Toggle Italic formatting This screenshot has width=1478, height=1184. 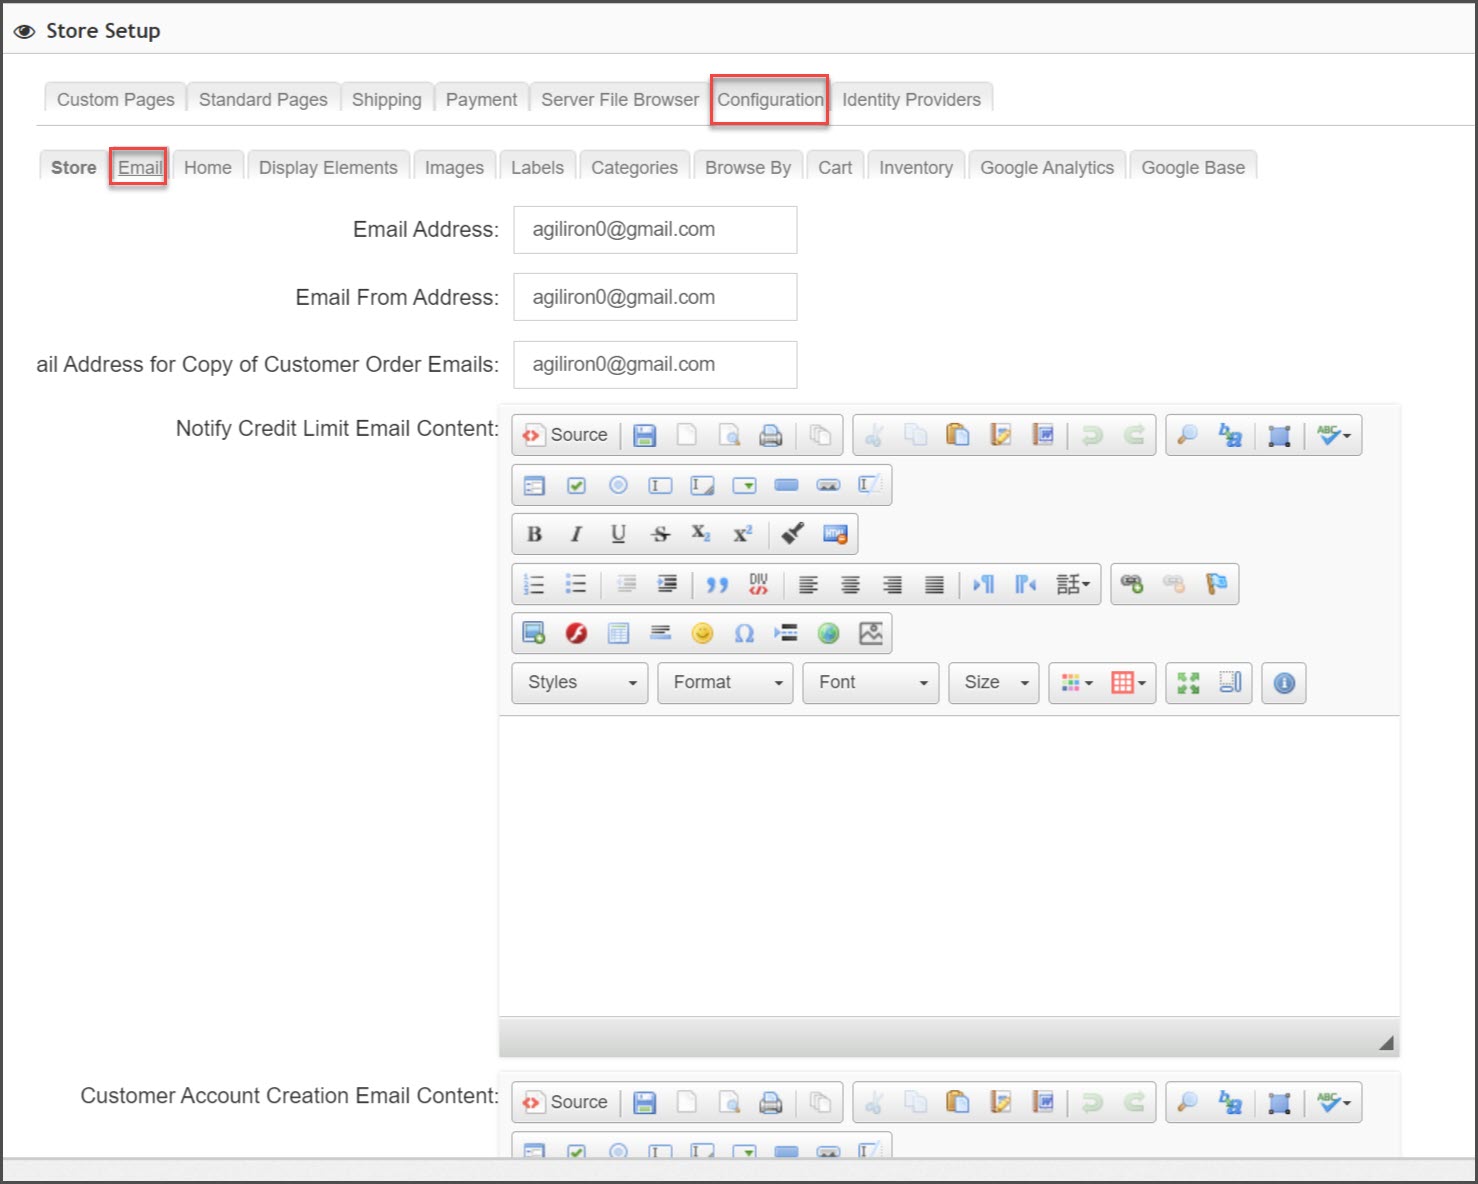point(576,534)
